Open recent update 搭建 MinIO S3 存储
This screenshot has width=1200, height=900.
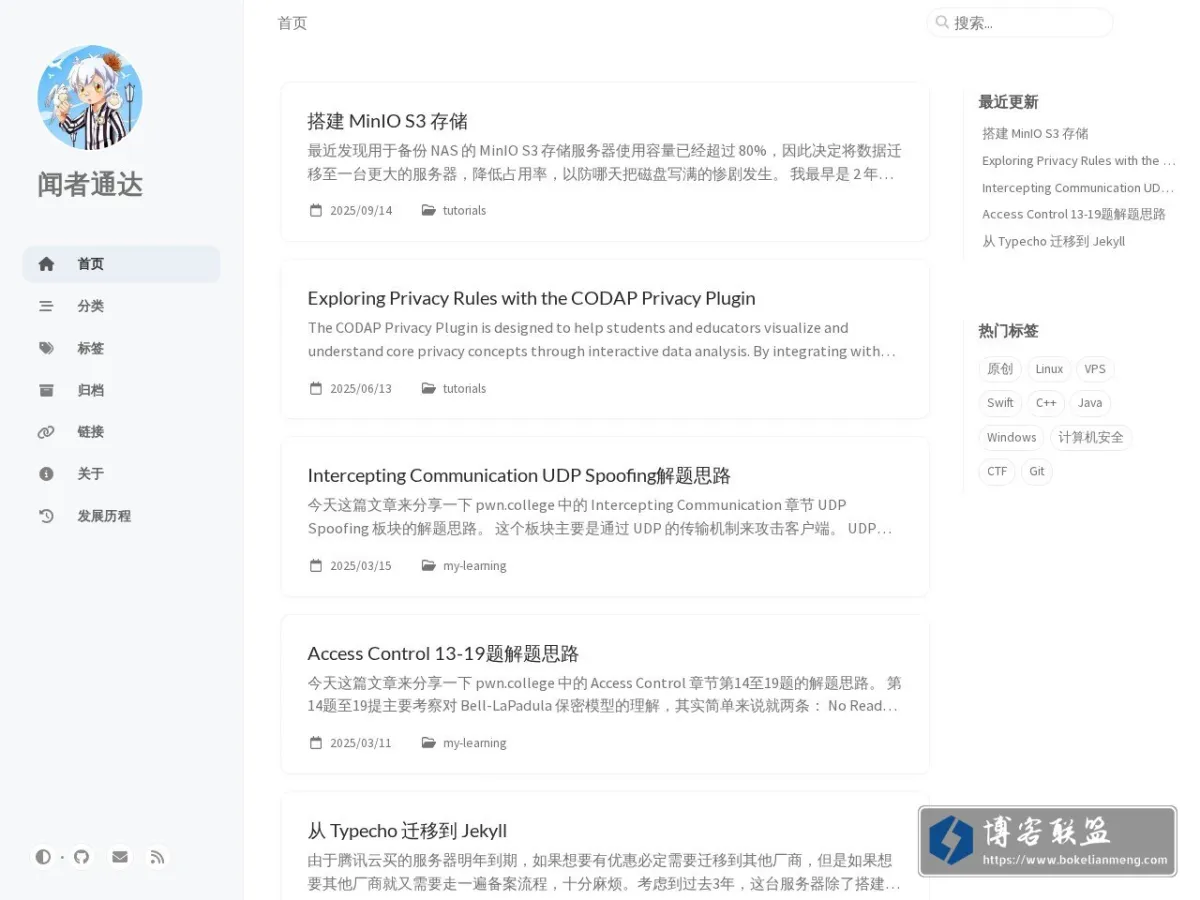[x=1035, y=133]
